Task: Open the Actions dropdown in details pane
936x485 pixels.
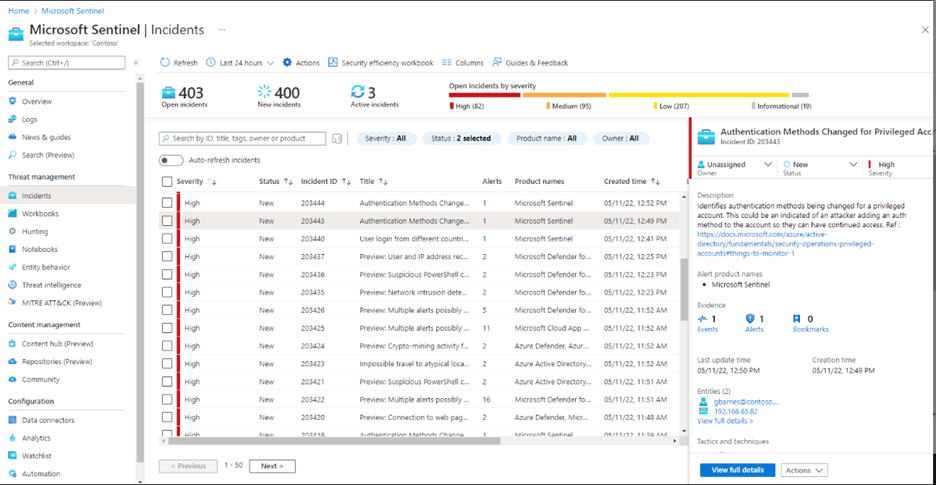Action: tap(804, 471)
